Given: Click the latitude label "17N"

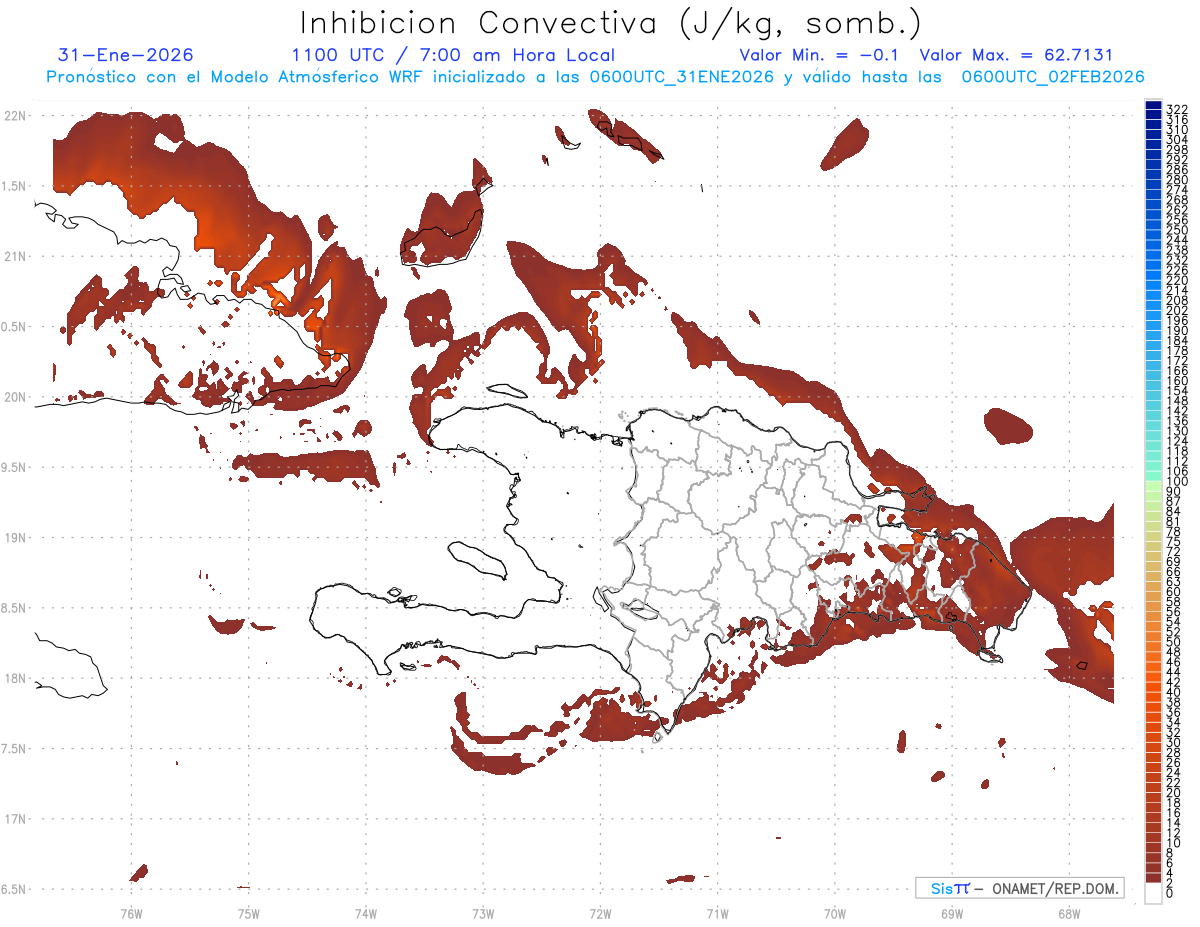Looking at the screenshot, I should pos(16,818).
